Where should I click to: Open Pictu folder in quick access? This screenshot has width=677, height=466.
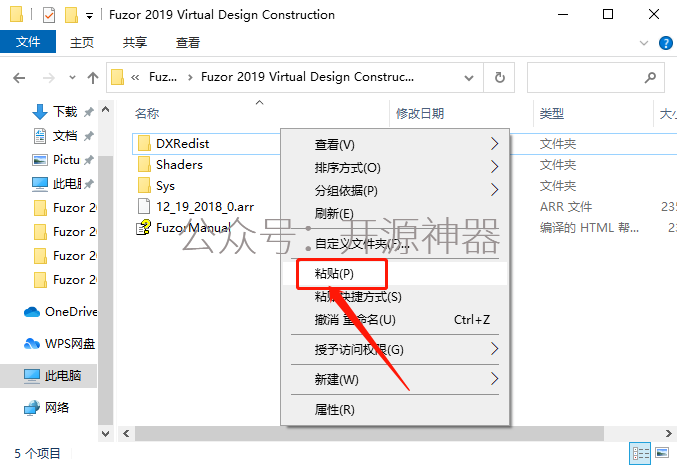click(66, 160)
